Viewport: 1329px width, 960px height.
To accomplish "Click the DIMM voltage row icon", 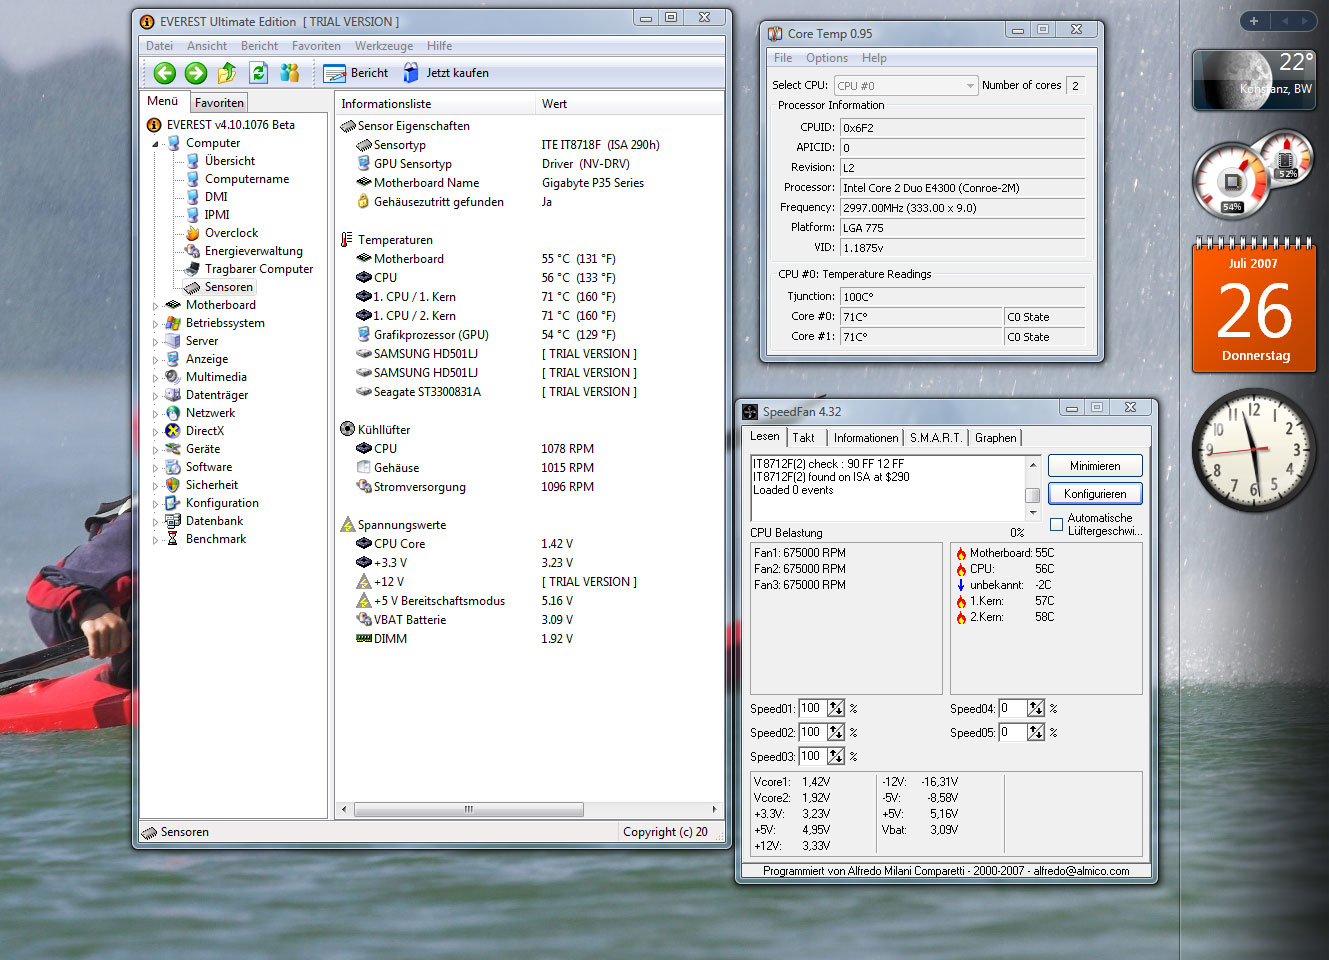I will pos(364,639).
